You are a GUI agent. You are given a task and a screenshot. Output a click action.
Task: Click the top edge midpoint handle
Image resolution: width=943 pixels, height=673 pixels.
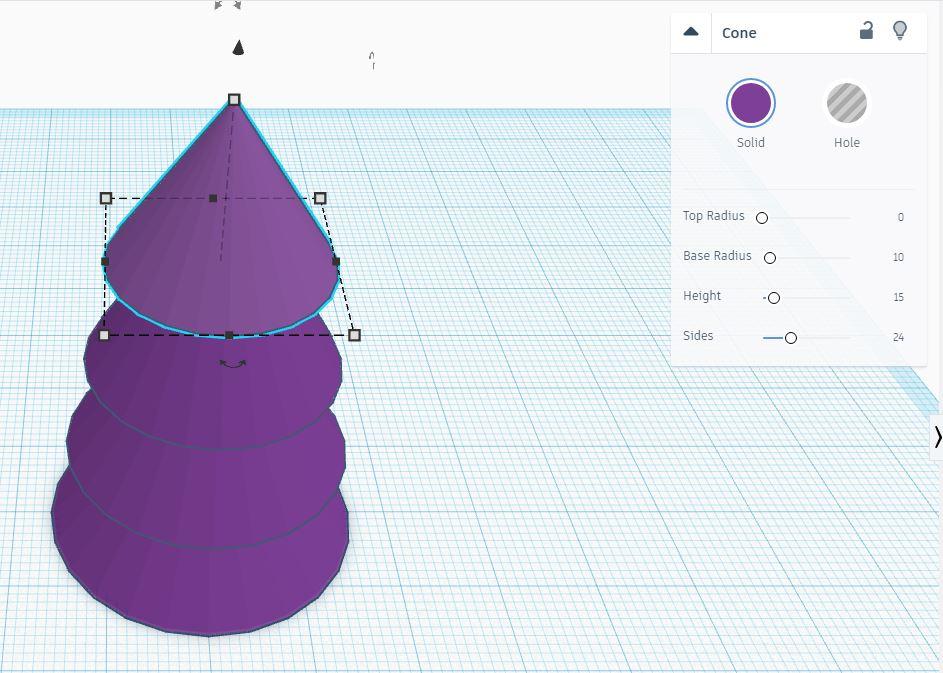tap(213, 198)
